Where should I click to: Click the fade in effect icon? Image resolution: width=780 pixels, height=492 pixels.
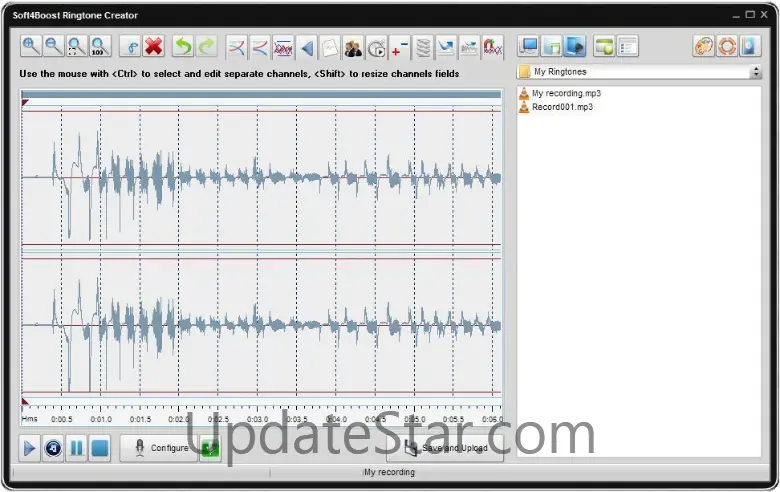tap(237, 46)
